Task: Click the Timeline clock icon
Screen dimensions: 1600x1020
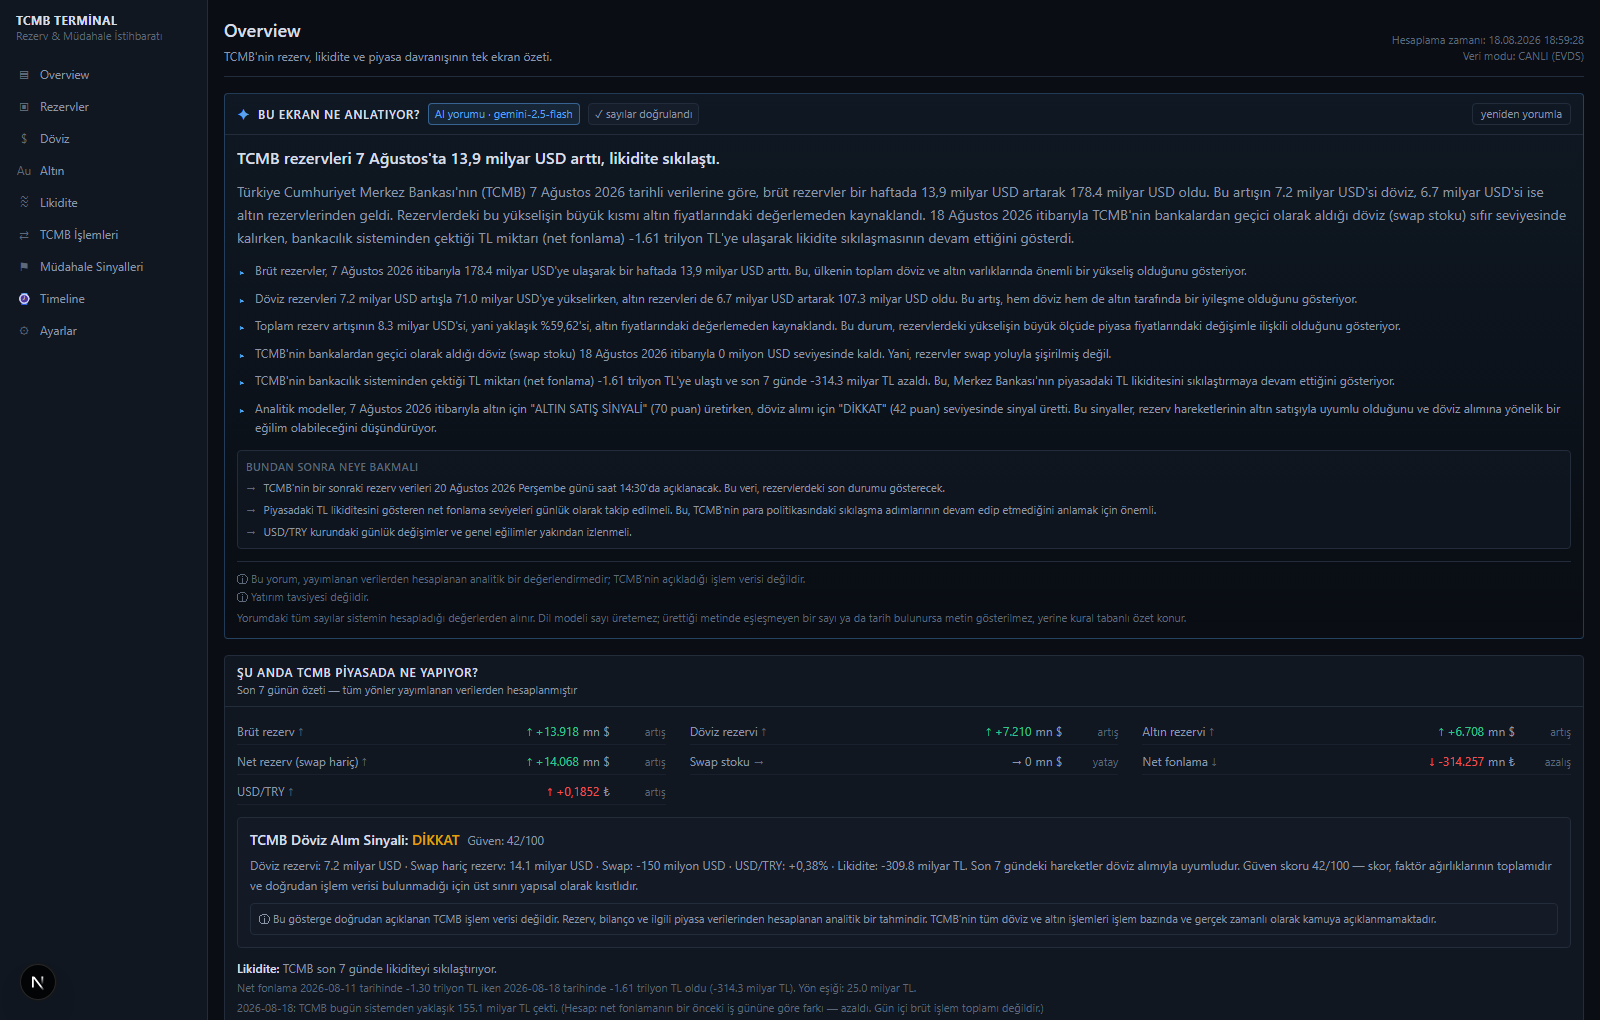Action: pos(24,299)
